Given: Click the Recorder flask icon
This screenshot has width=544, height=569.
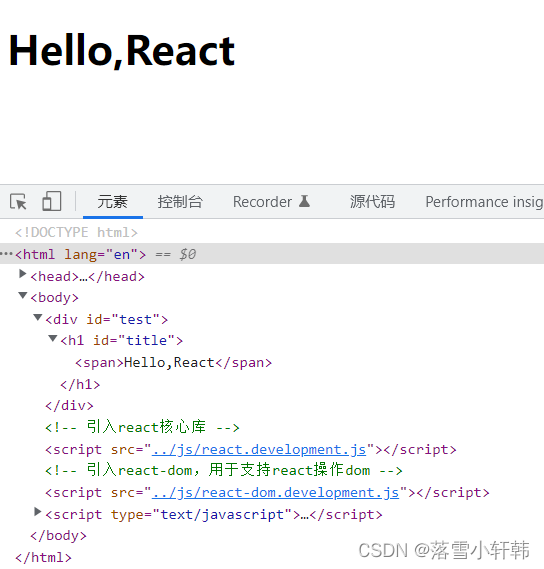Looking at the screenshot, I should pyautogui.click(x=304, y=201).
